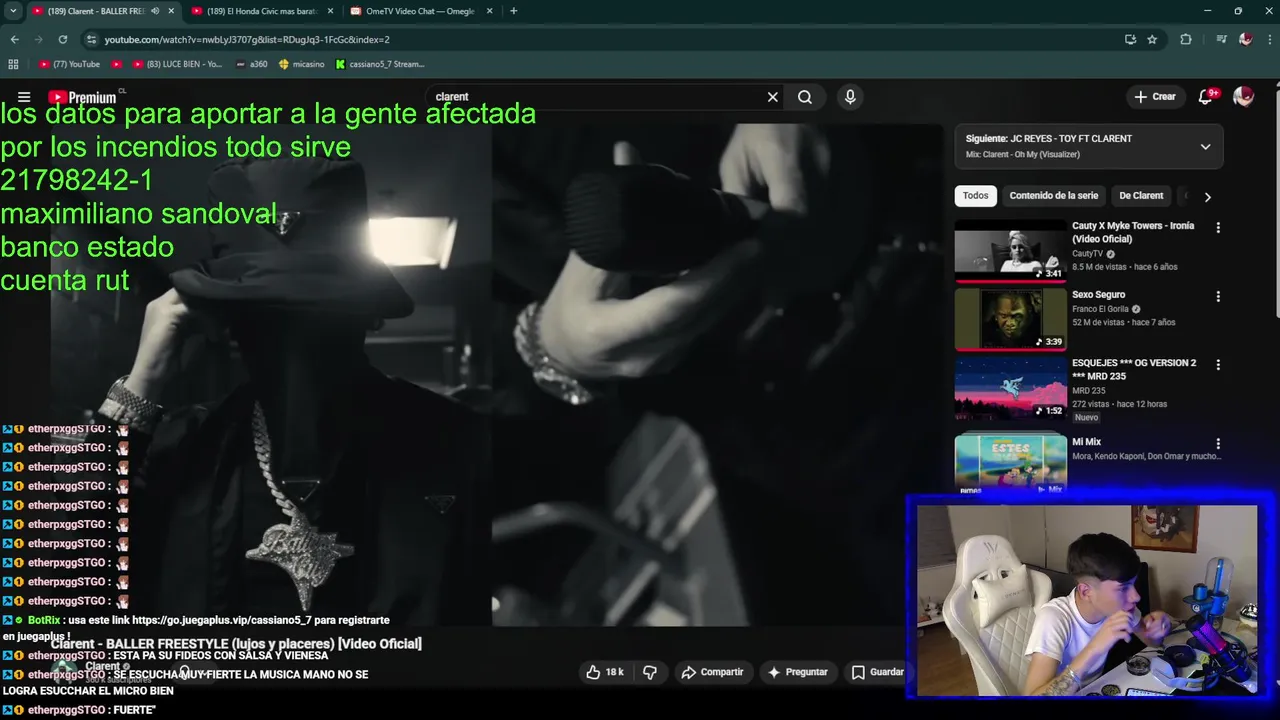This screenshot has width=1280, height=720.
Task: Clear the YouTube search box text
Action: [772, 97]
